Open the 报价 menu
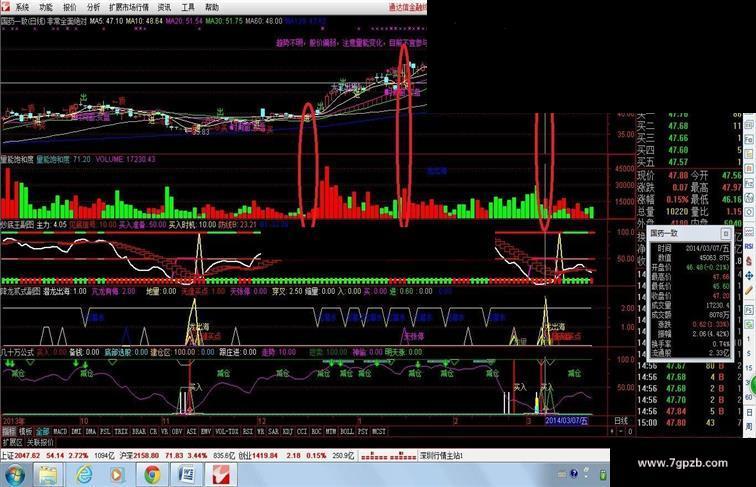 pyautogui.click(x=69, y=7)
